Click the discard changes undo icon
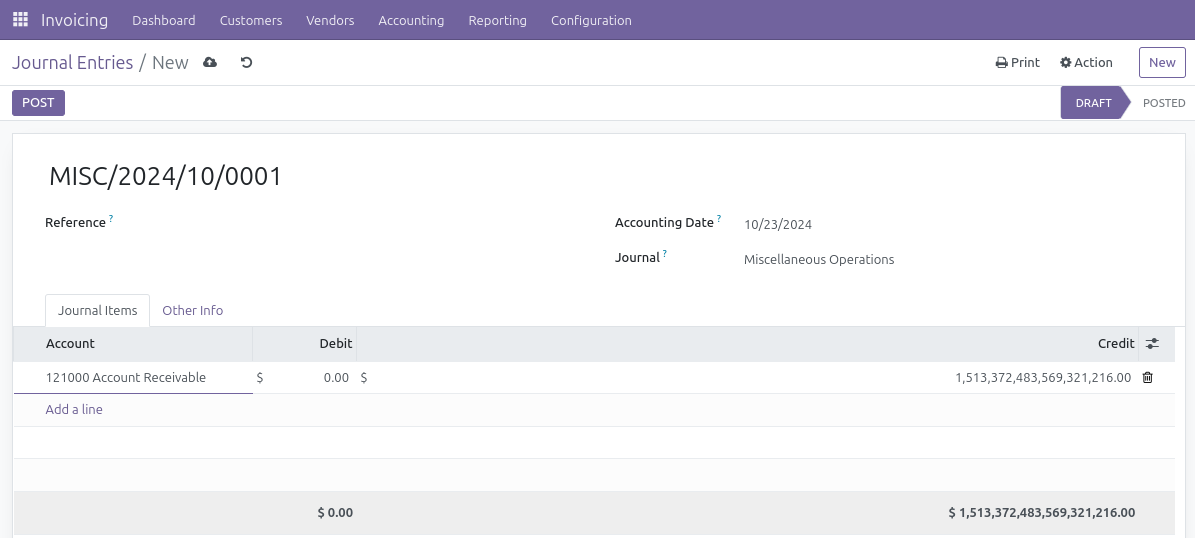Screen dimensions: 1195x538 tap(246, 63)
